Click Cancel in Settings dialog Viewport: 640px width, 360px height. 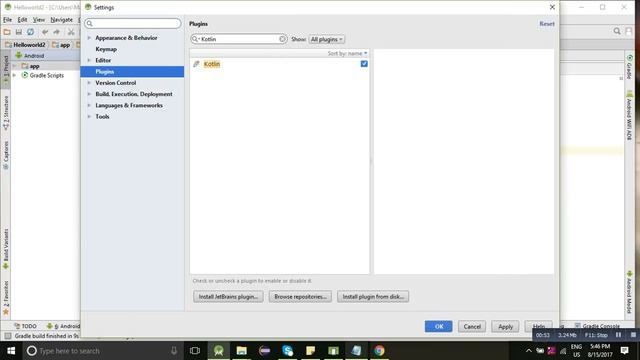click(x=472, y=327)
